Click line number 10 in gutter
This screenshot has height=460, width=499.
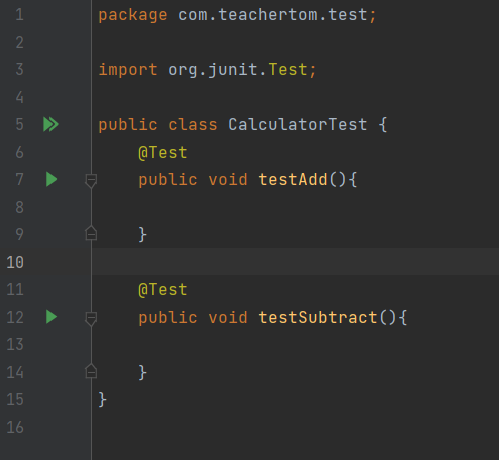15,262
